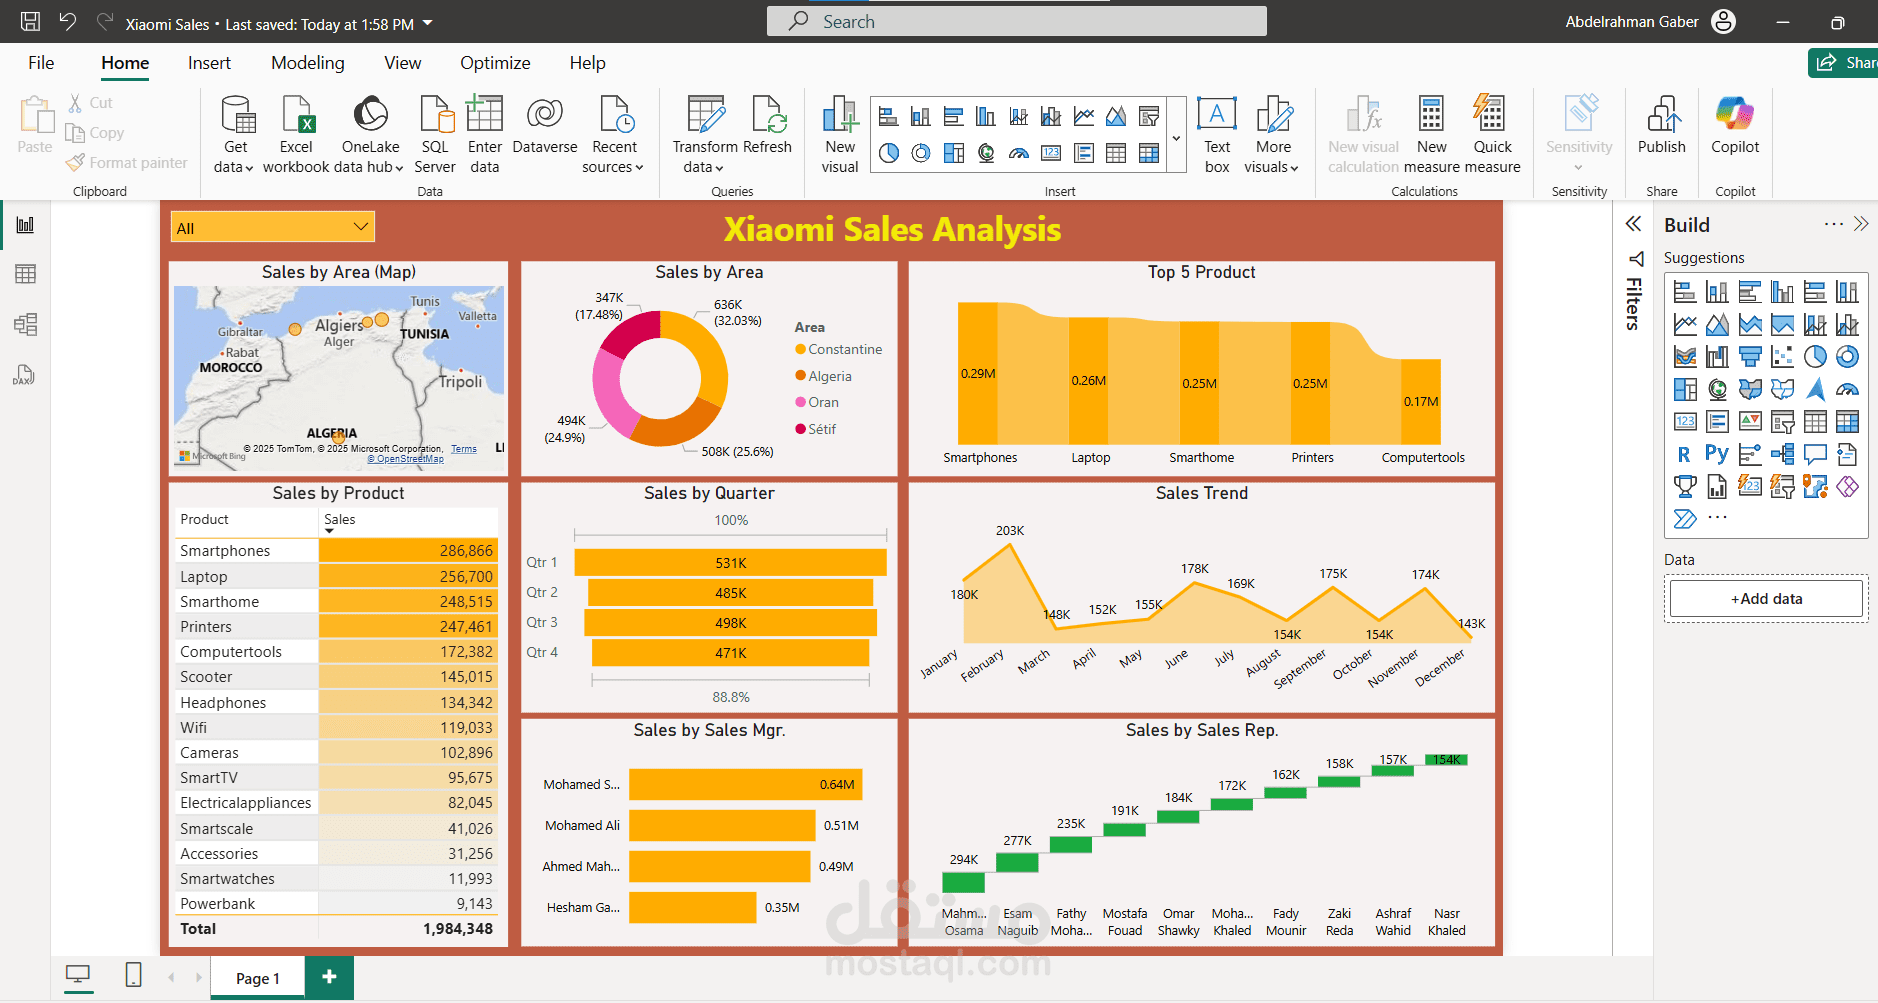The image size is (1878, 1003).
Task: Open the DAX query view
Action: [x=25, y=375]
